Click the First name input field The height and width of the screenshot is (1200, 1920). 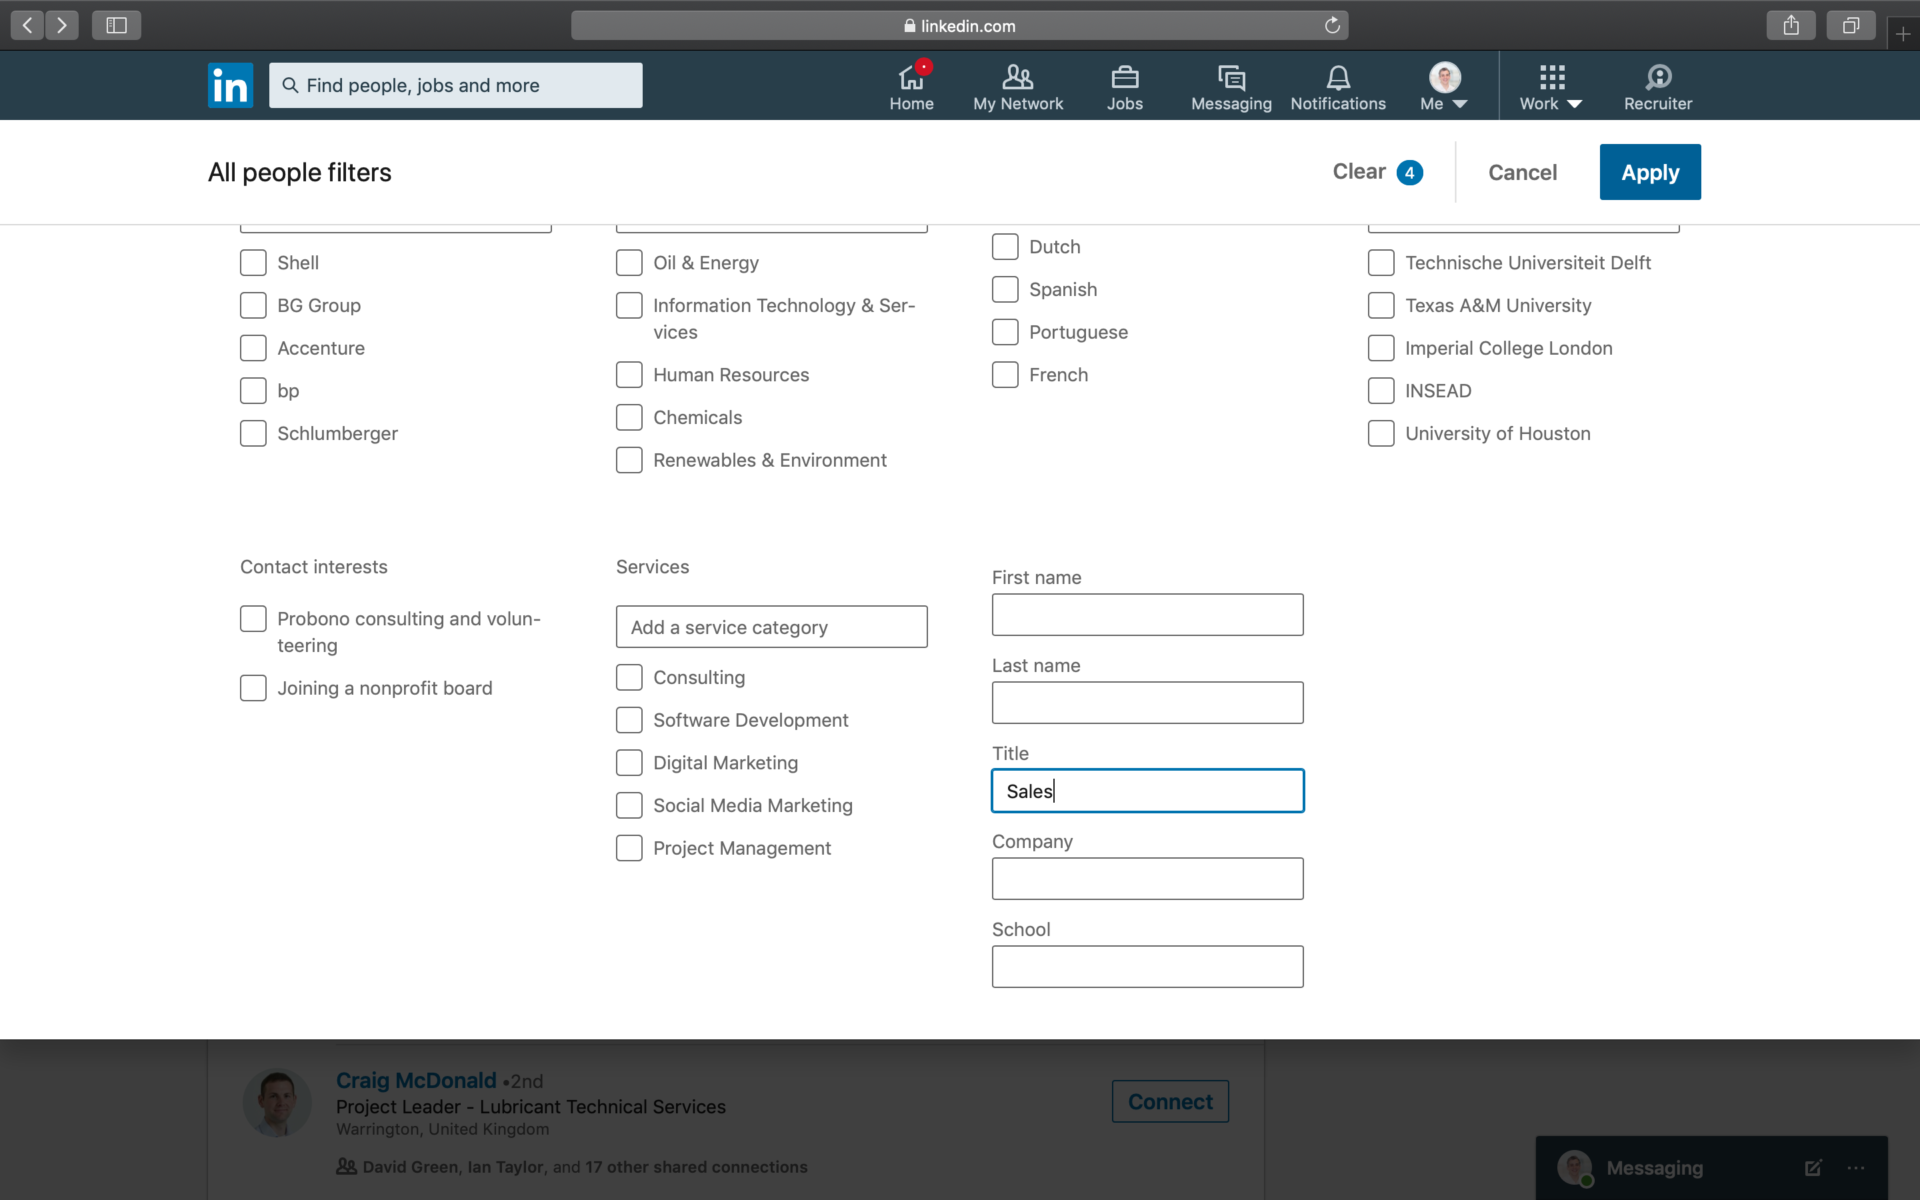(x=1147, y=615)
